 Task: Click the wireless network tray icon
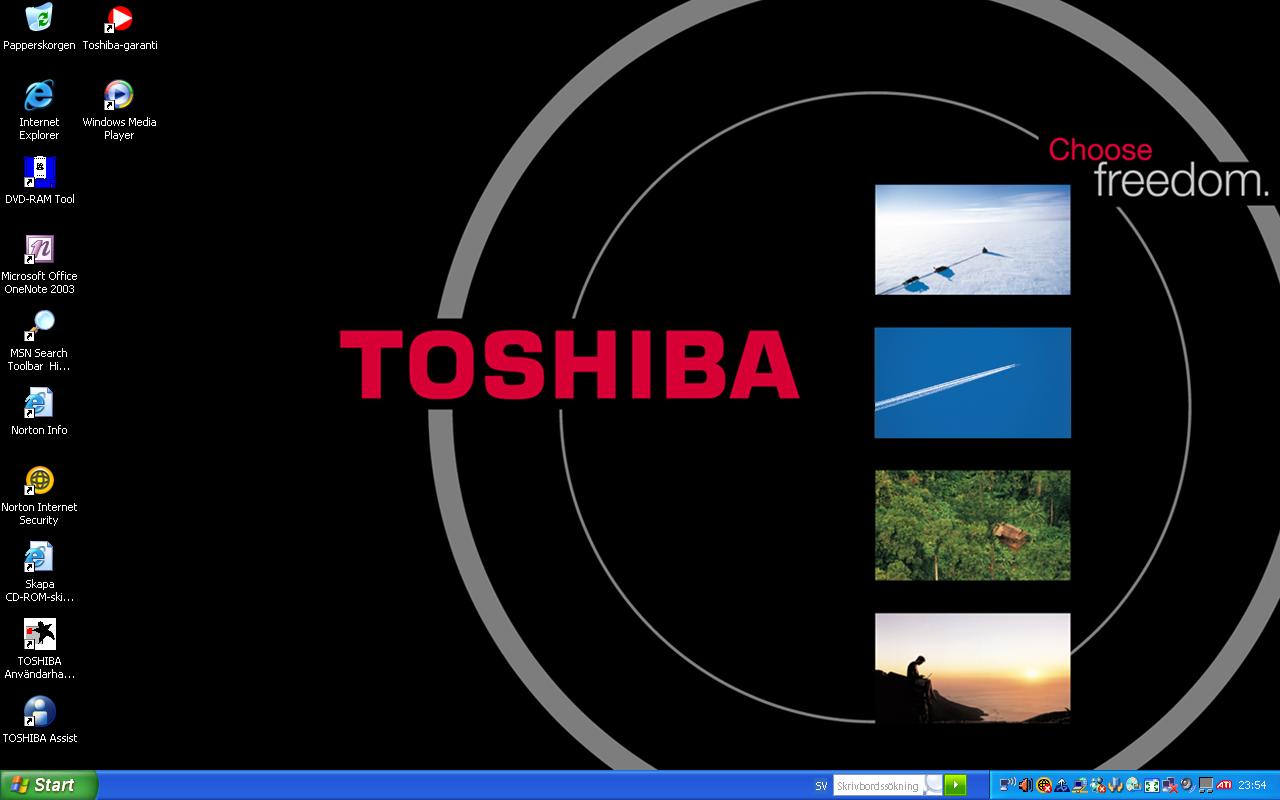1008,785
